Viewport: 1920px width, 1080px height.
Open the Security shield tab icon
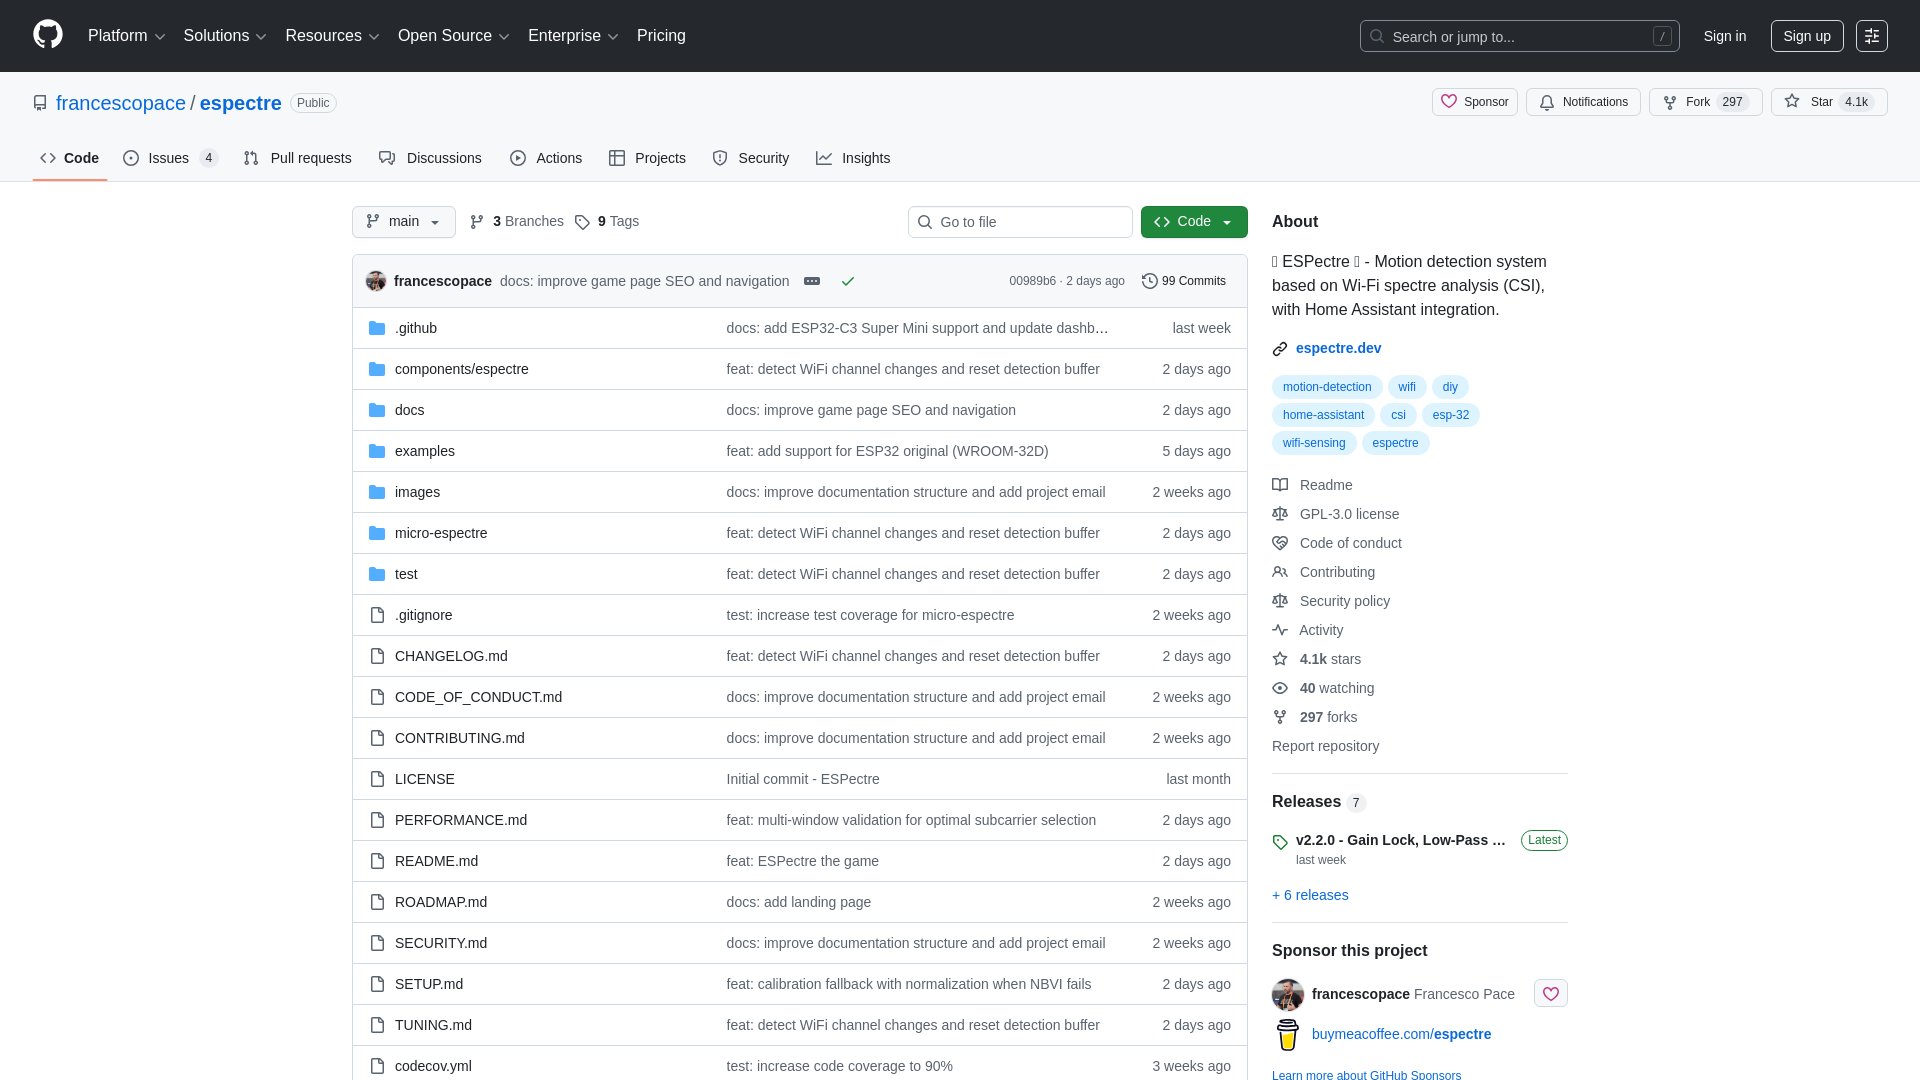(x=720, y=158)
